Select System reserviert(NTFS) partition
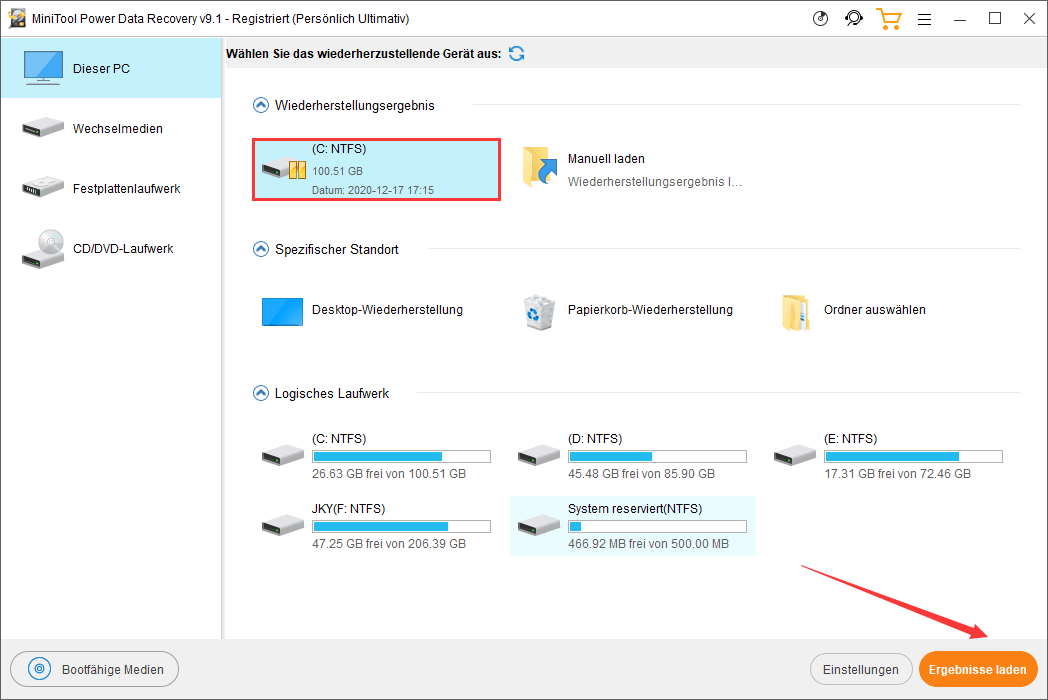Image resolution: width=1048 pixels, height=700 pixels. [632, 526]
